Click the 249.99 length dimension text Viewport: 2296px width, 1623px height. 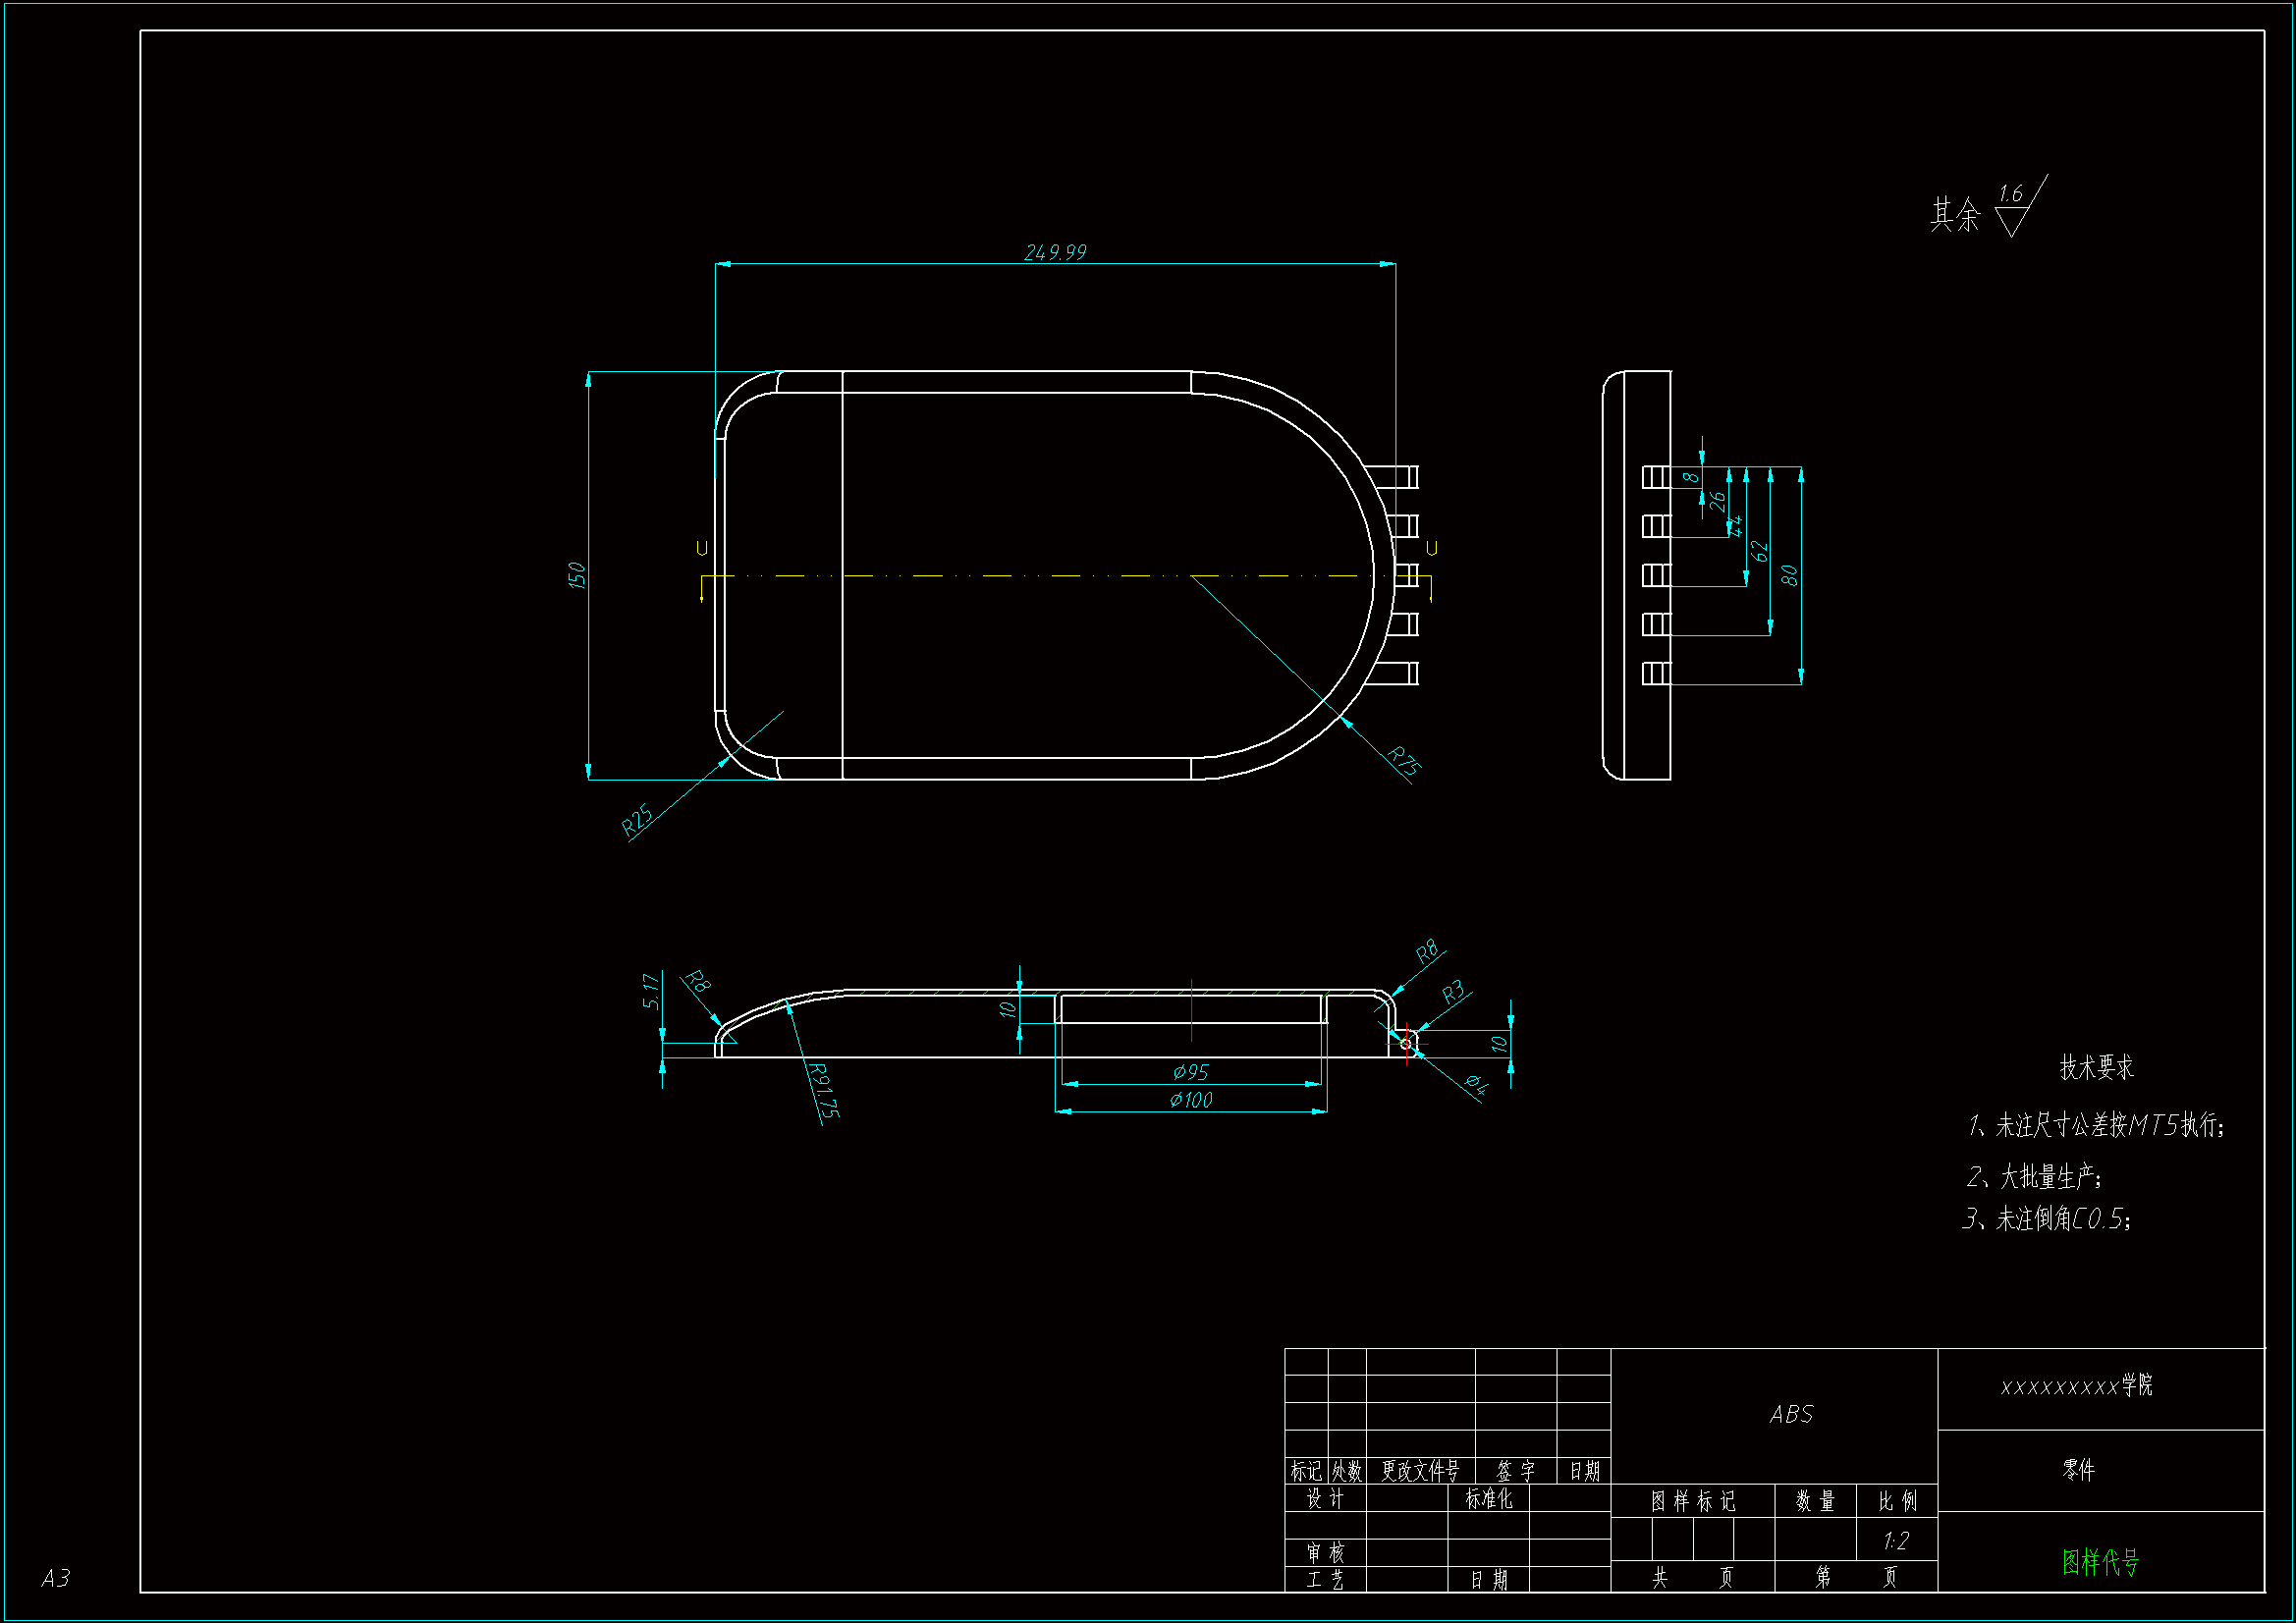[1055, 252]
